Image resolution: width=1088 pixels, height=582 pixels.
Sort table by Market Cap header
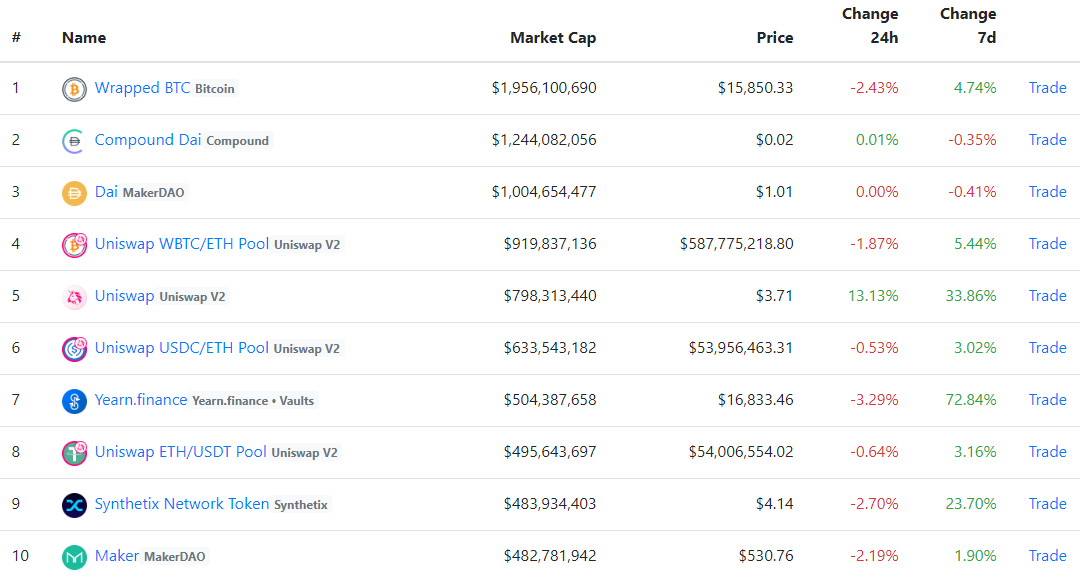tap(552, 38)
